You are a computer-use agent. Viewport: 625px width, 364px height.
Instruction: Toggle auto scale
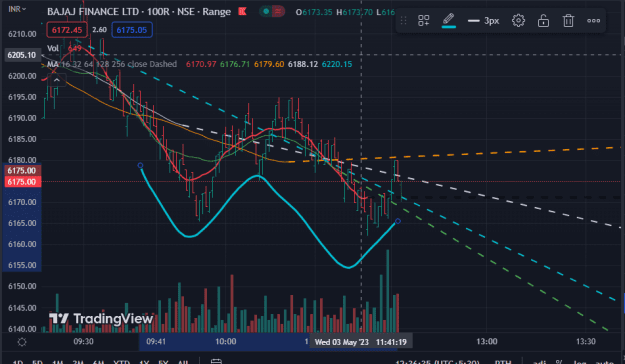click(x=605, y=362)
